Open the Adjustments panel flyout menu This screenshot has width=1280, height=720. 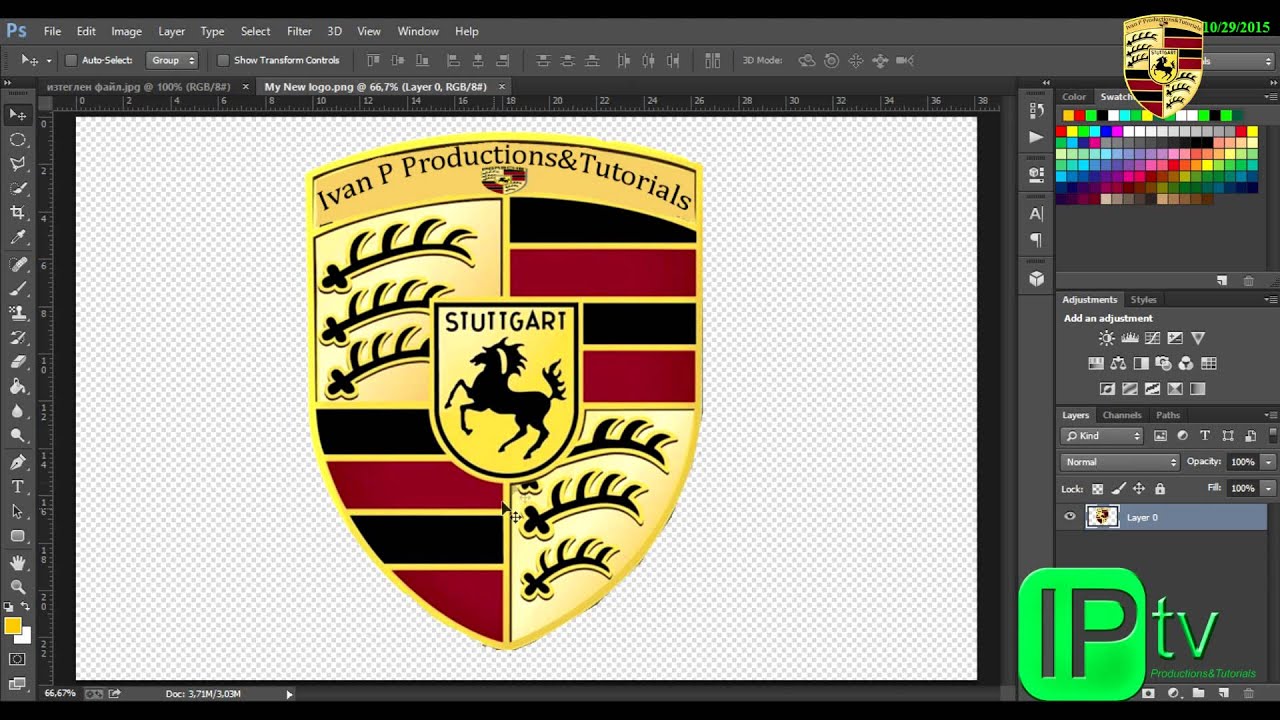[x=1271, y=299]
